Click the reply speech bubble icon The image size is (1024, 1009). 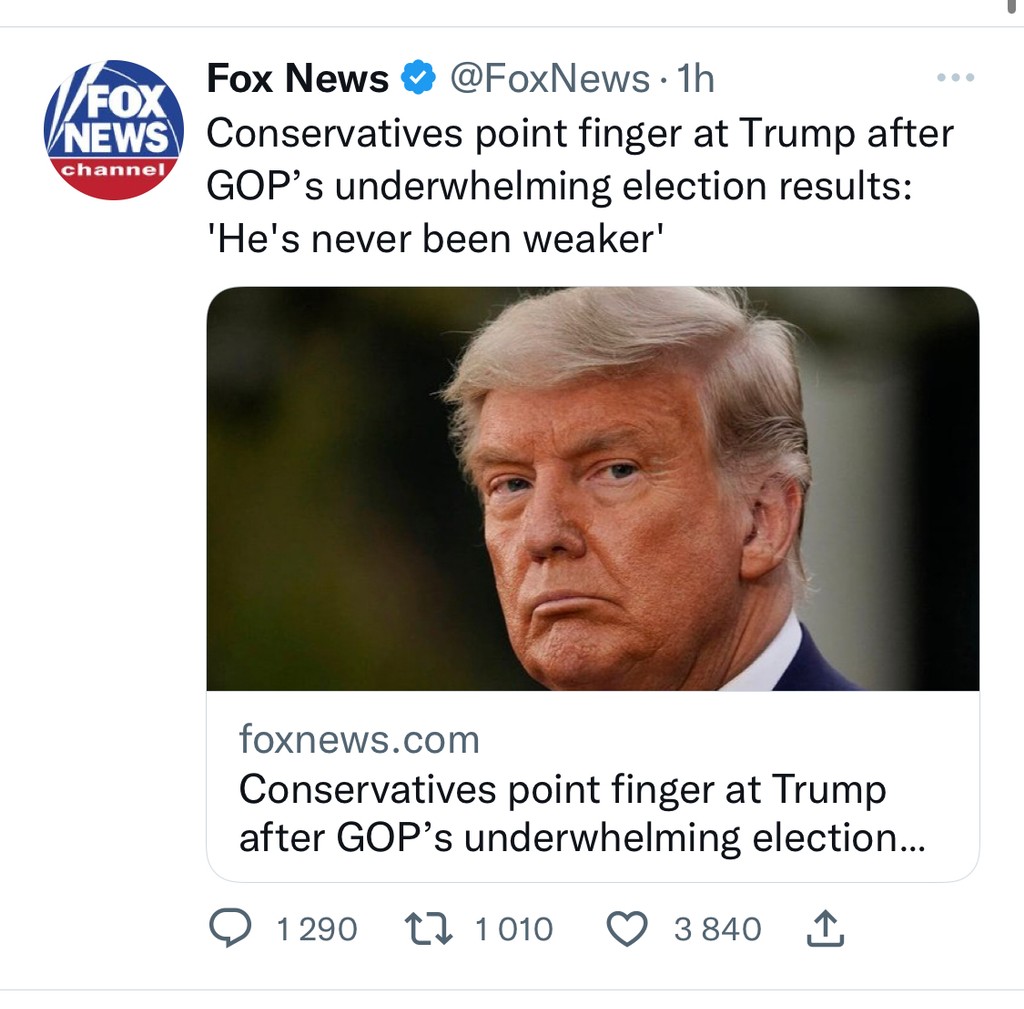coord(230,928)
